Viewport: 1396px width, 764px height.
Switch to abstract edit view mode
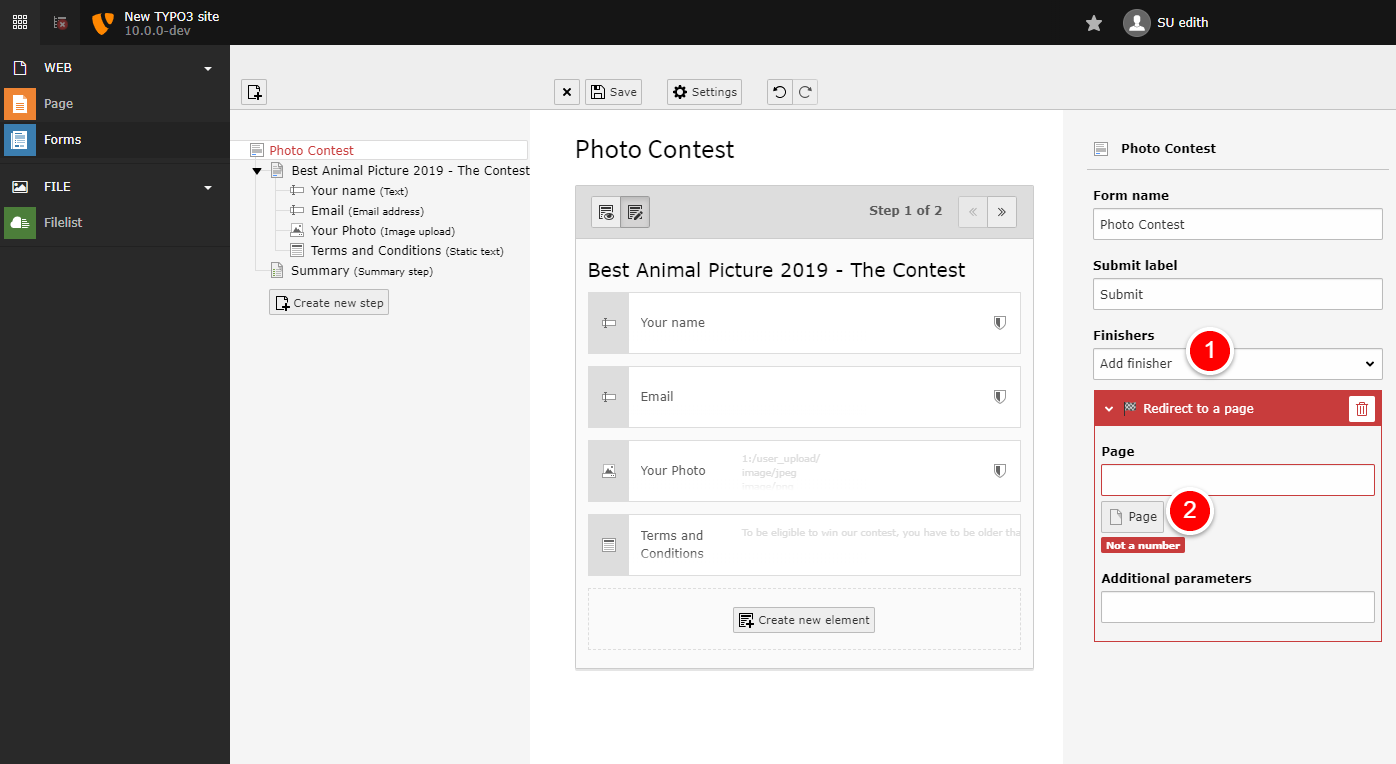635,212
